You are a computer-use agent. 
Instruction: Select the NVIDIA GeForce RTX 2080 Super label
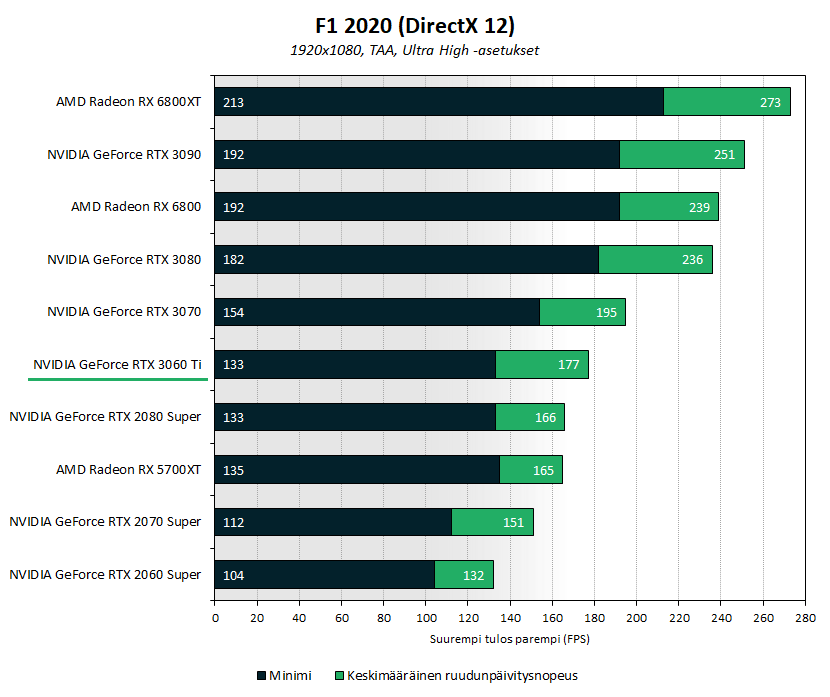(105, 417)
